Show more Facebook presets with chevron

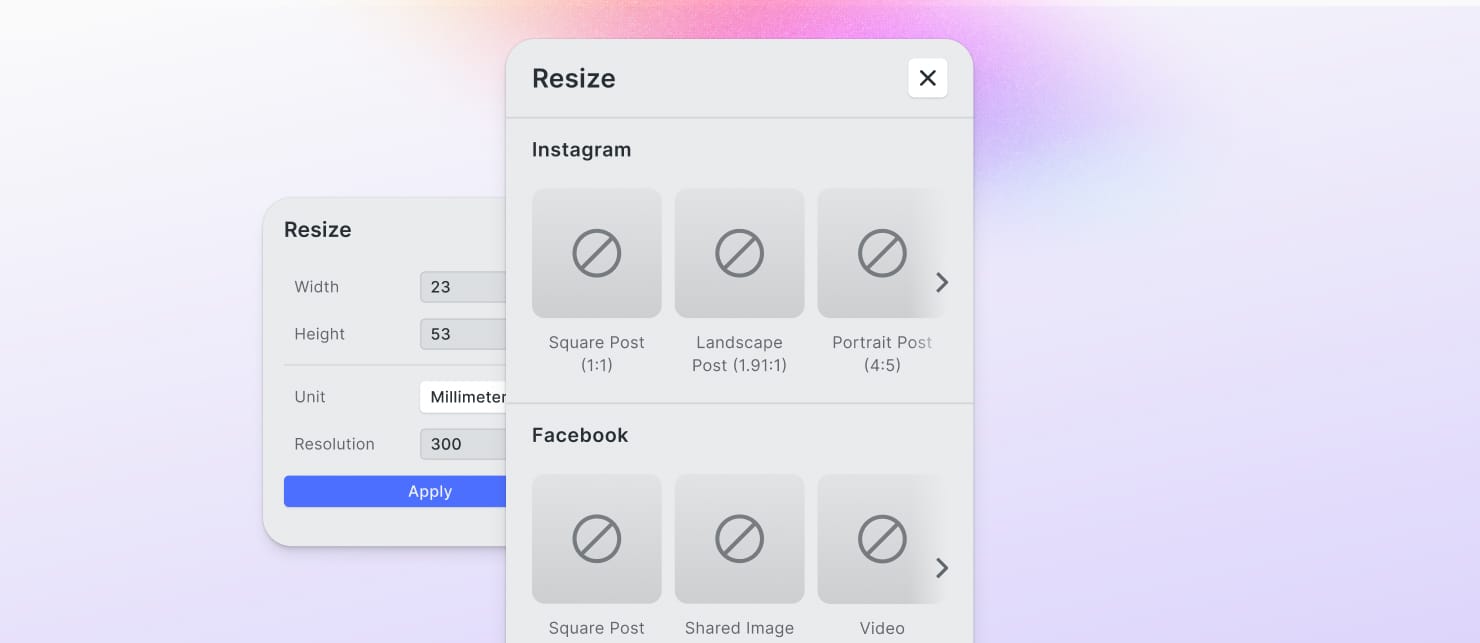(941, 568)
